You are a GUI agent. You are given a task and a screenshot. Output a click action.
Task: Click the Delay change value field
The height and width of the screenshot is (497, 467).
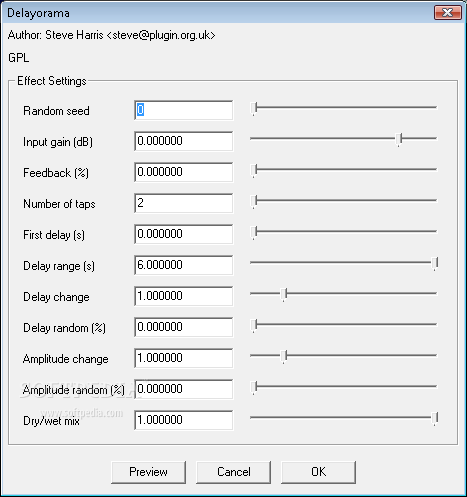coord(184,296)
